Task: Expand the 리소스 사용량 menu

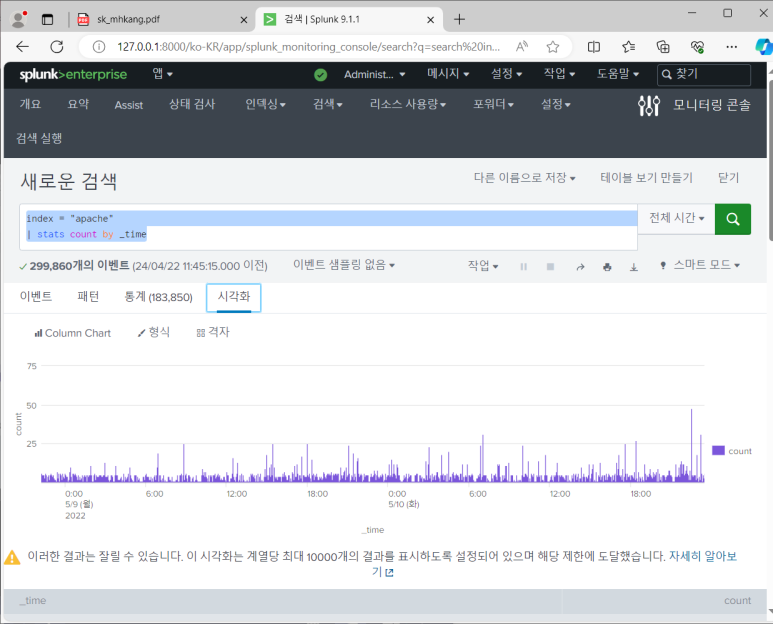Action: click(408, 104)
